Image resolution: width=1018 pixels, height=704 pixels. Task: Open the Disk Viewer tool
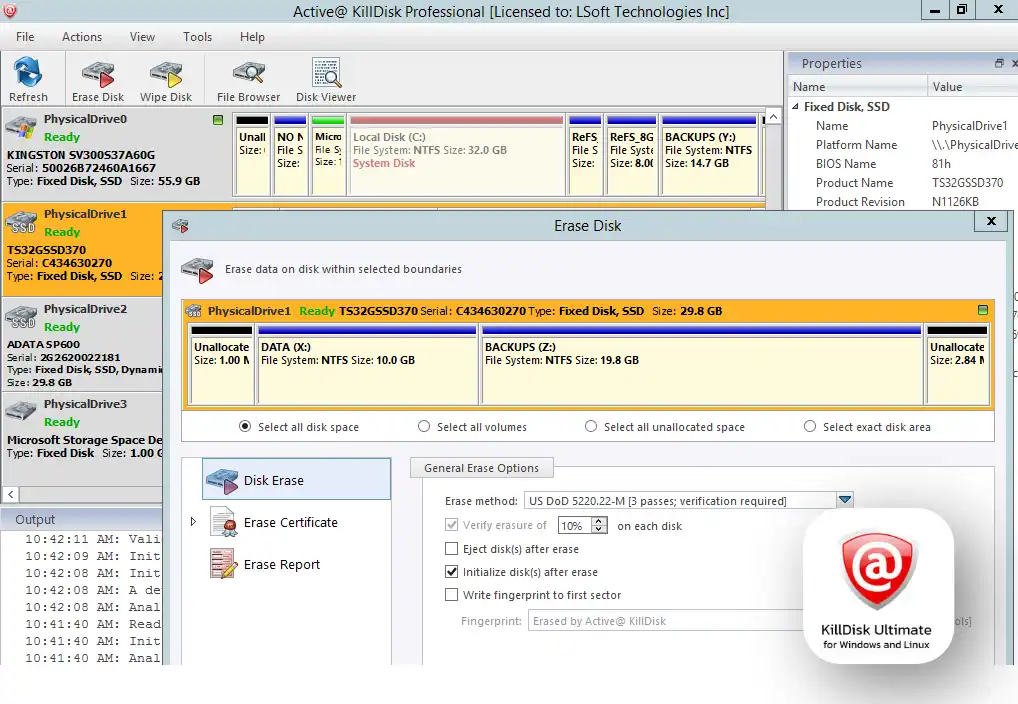click(326, 80)
